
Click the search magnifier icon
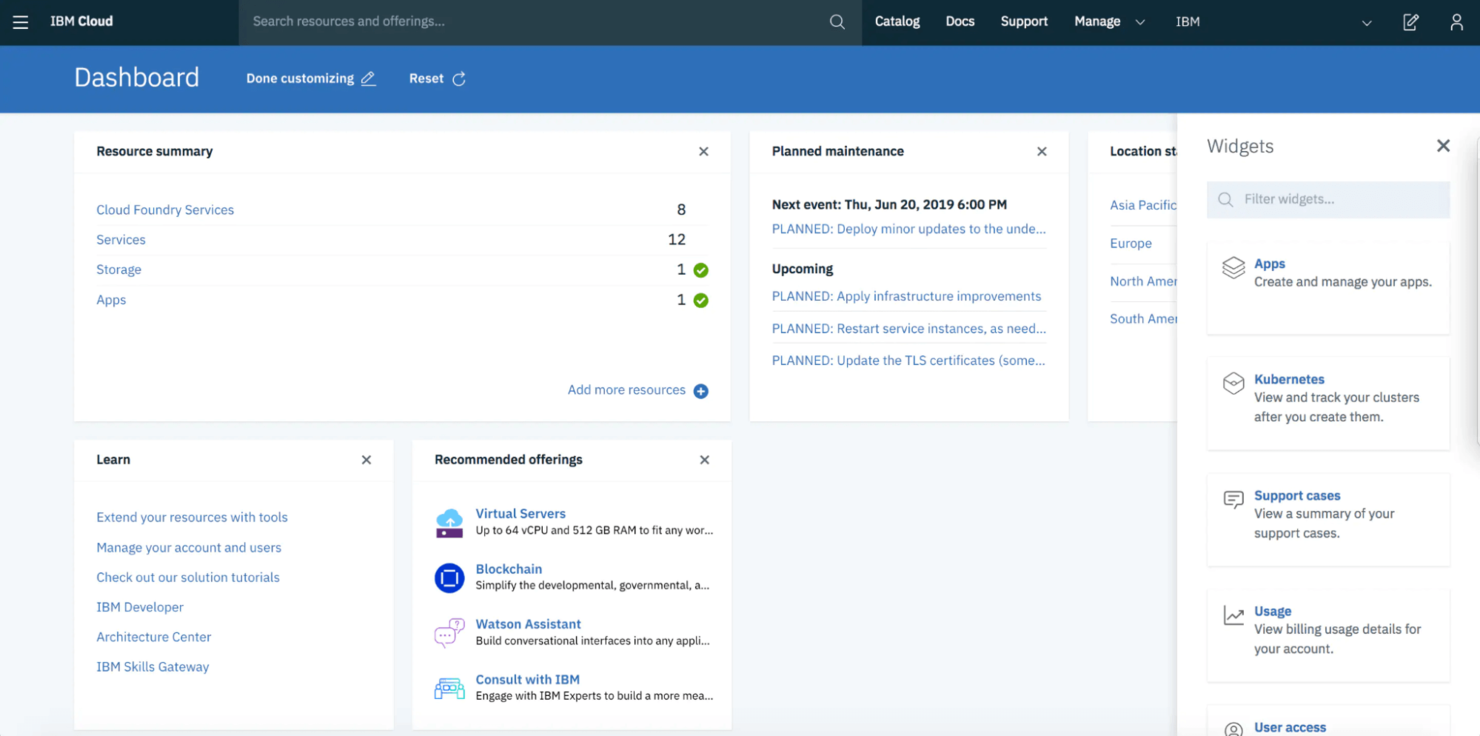(x=837, y=21)
